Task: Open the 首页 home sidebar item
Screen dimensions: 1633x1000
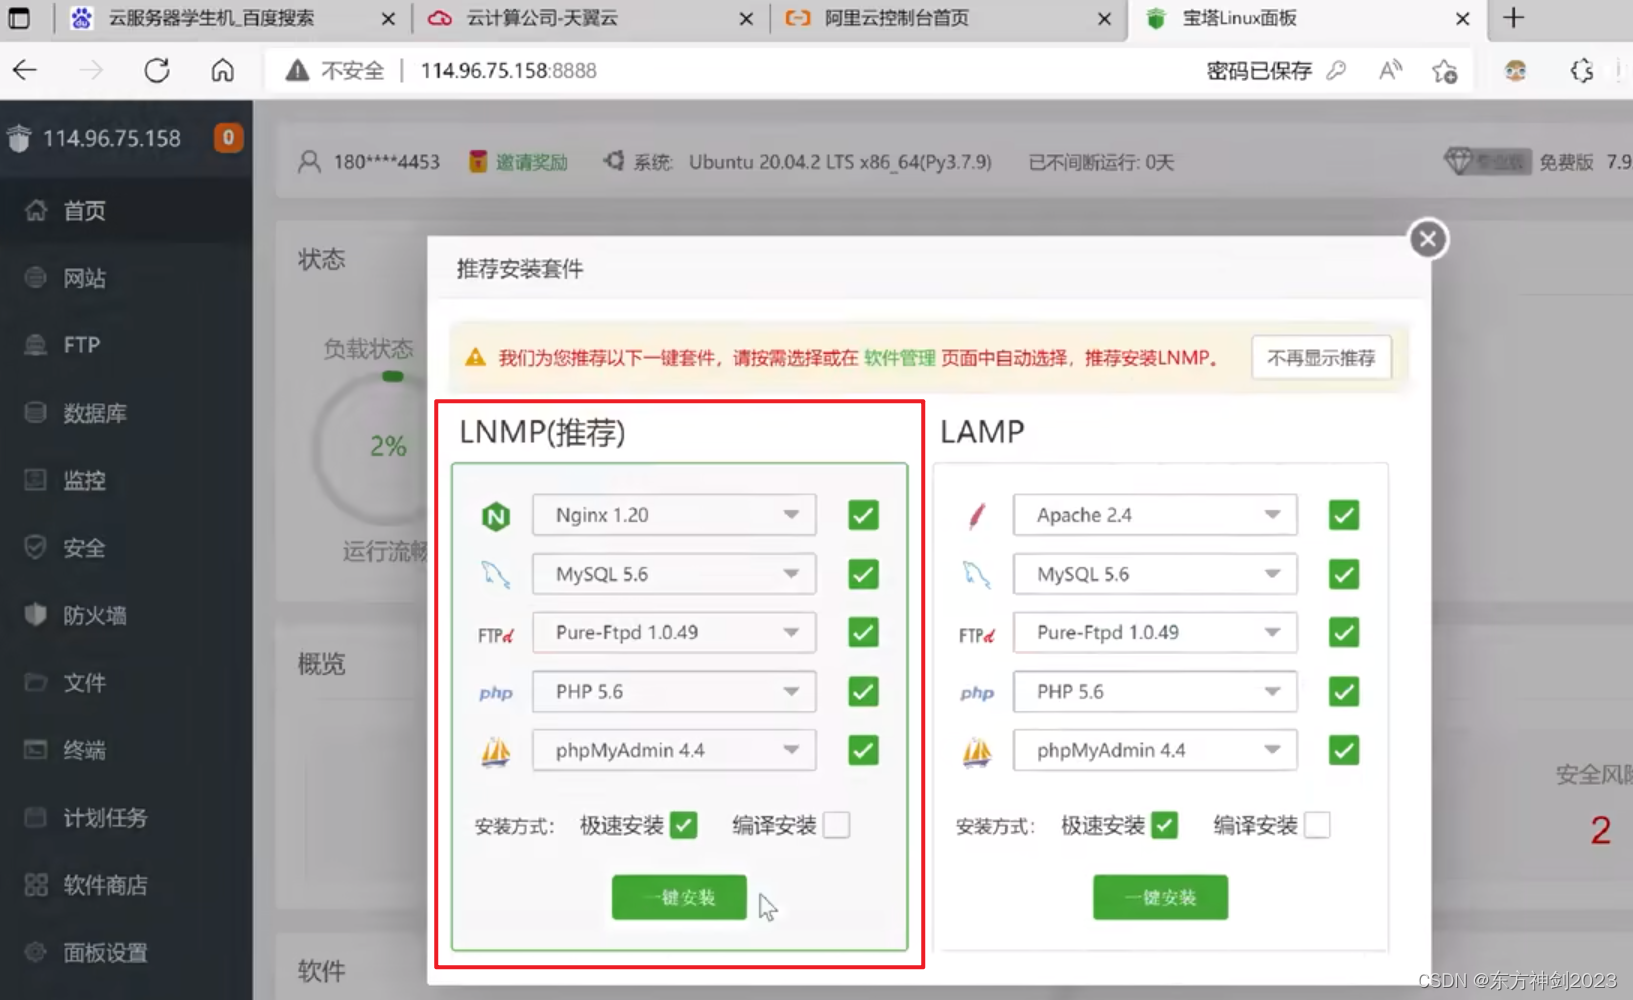Action: point(126,210)
